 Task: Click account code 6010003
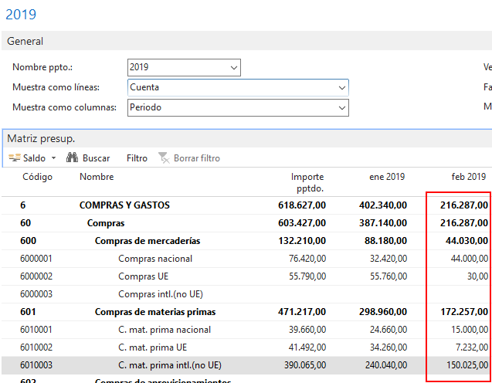click(x=36, y=365)
